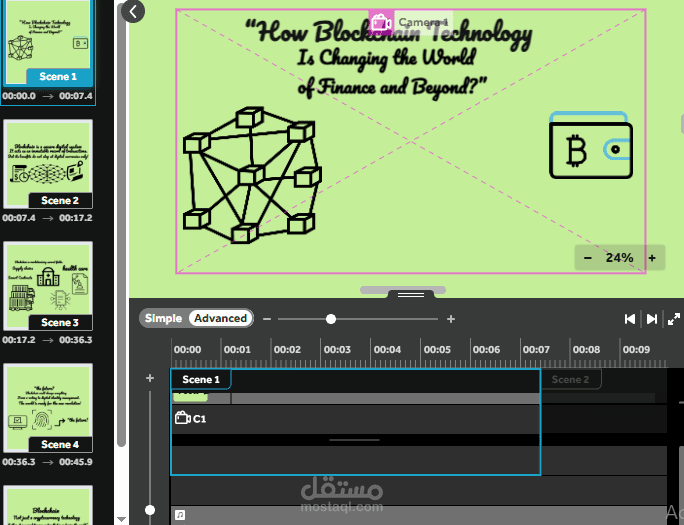
Task: Select the text line 'Is Changing the World'
Action: 386,58
